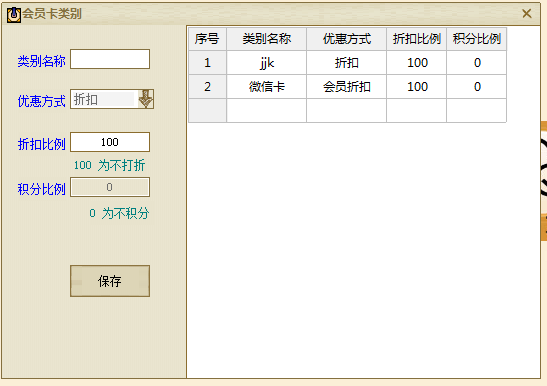Image resolution: width=547 pixels, height=386 pixels.
Task: Close the 会员卡类别 window
Action: pos(527,14)
